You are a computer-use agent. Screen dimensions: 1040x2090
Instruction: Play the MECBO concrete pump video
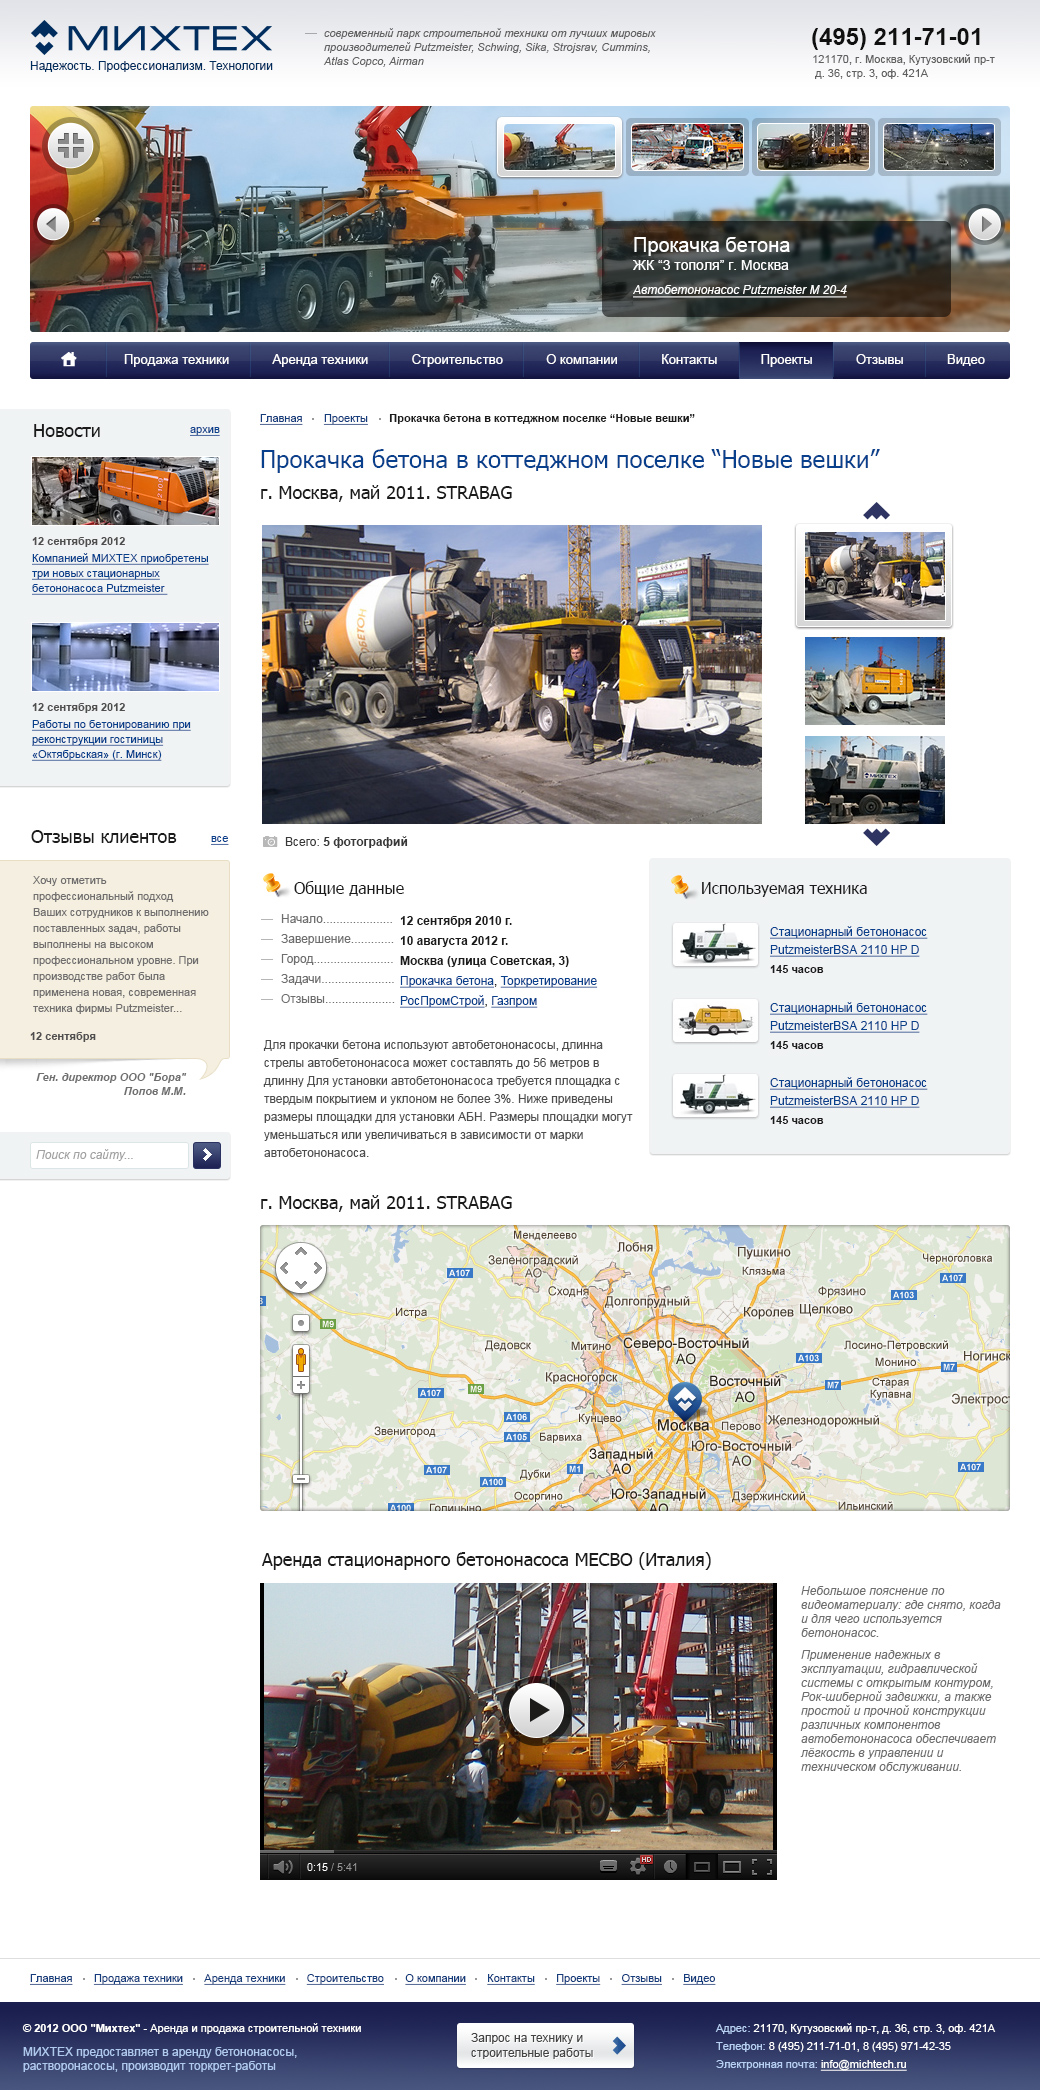coord(537,1710)
